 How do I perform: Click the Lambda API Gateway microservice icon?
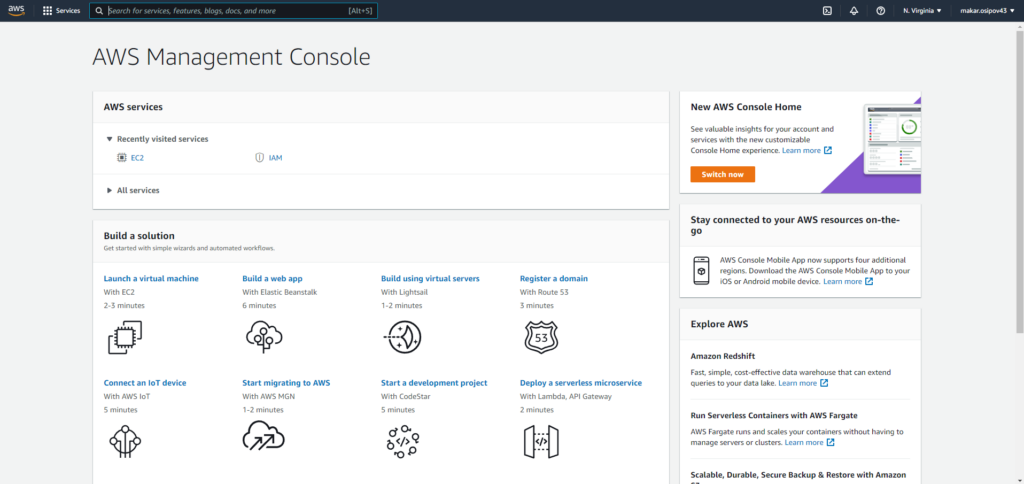pos(541,442)
